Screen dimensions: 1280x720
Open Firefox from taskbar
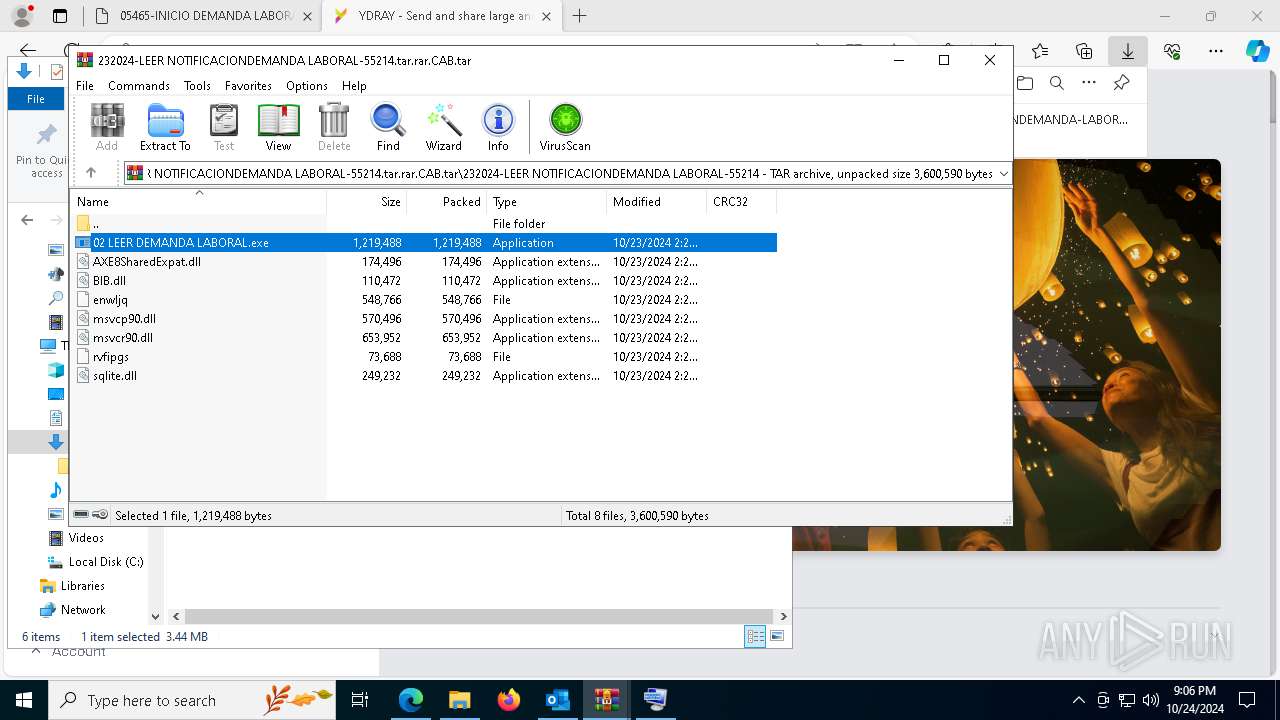509,700
